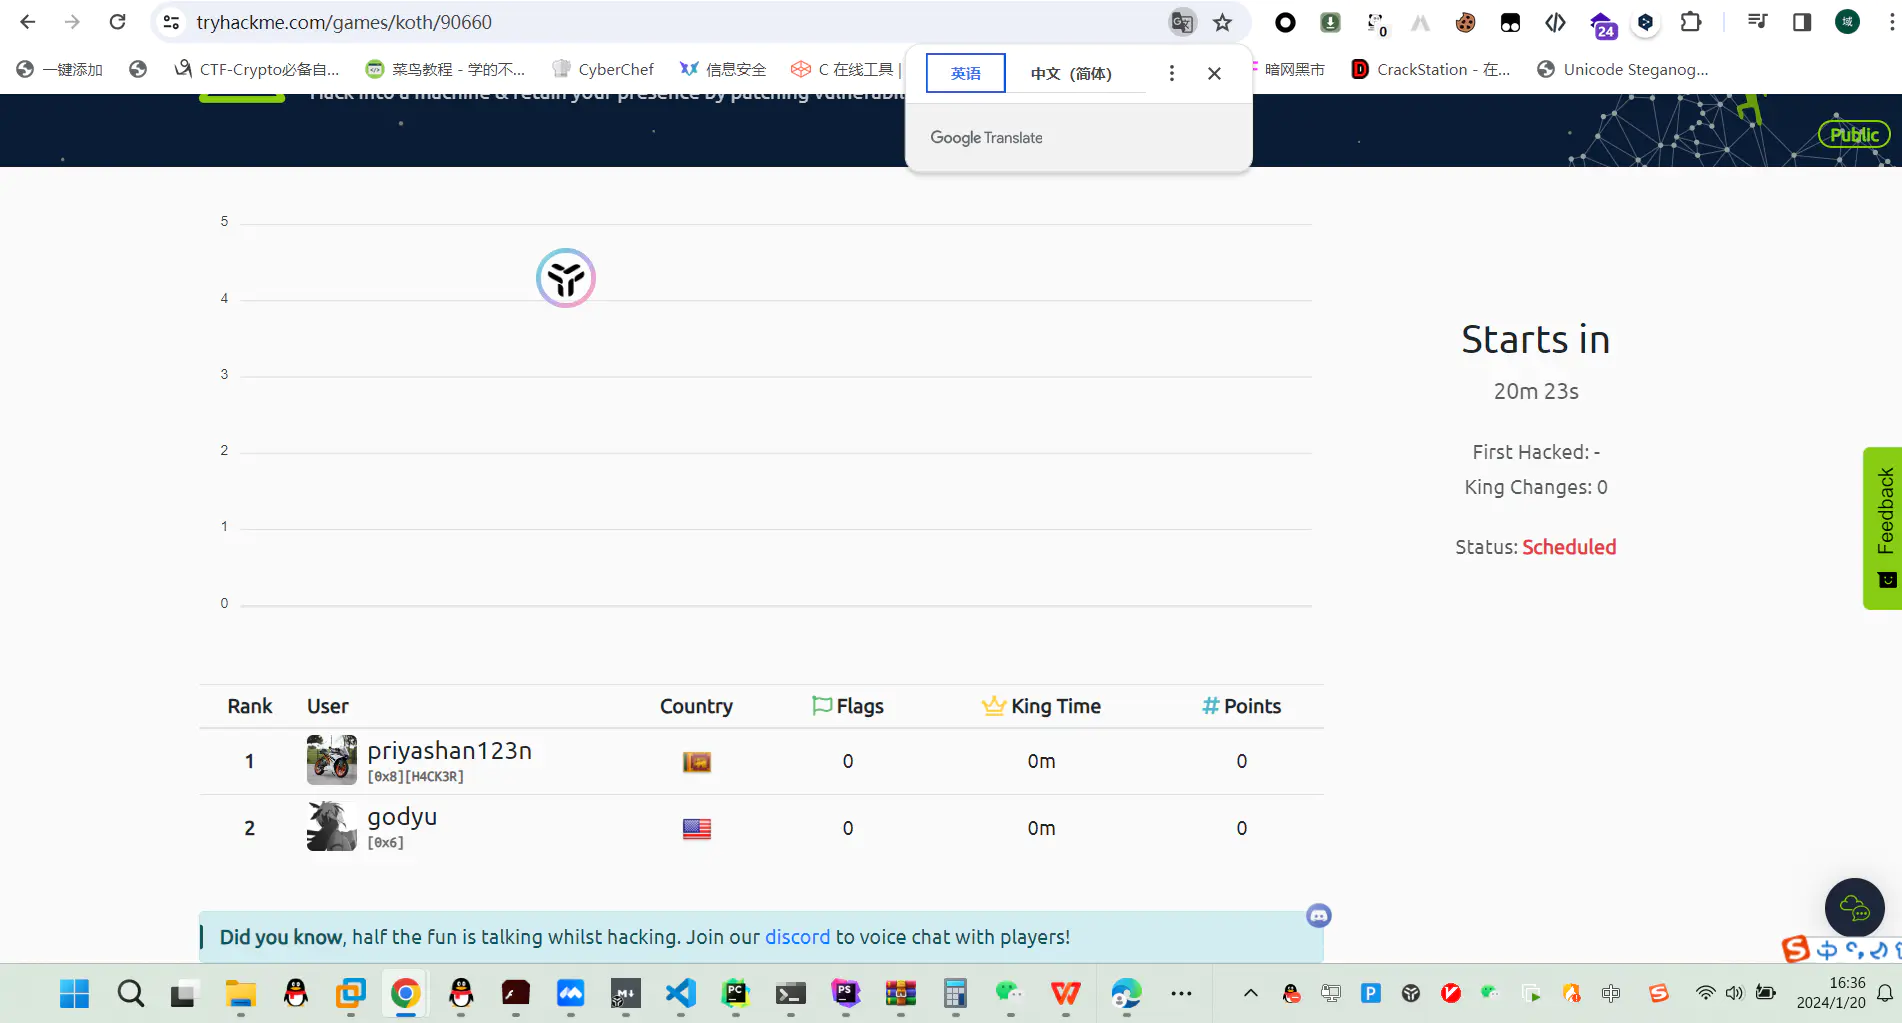Click priyashan123n's avatar thumbnail
The image size is (1902, 1023).
click(331, 760)
